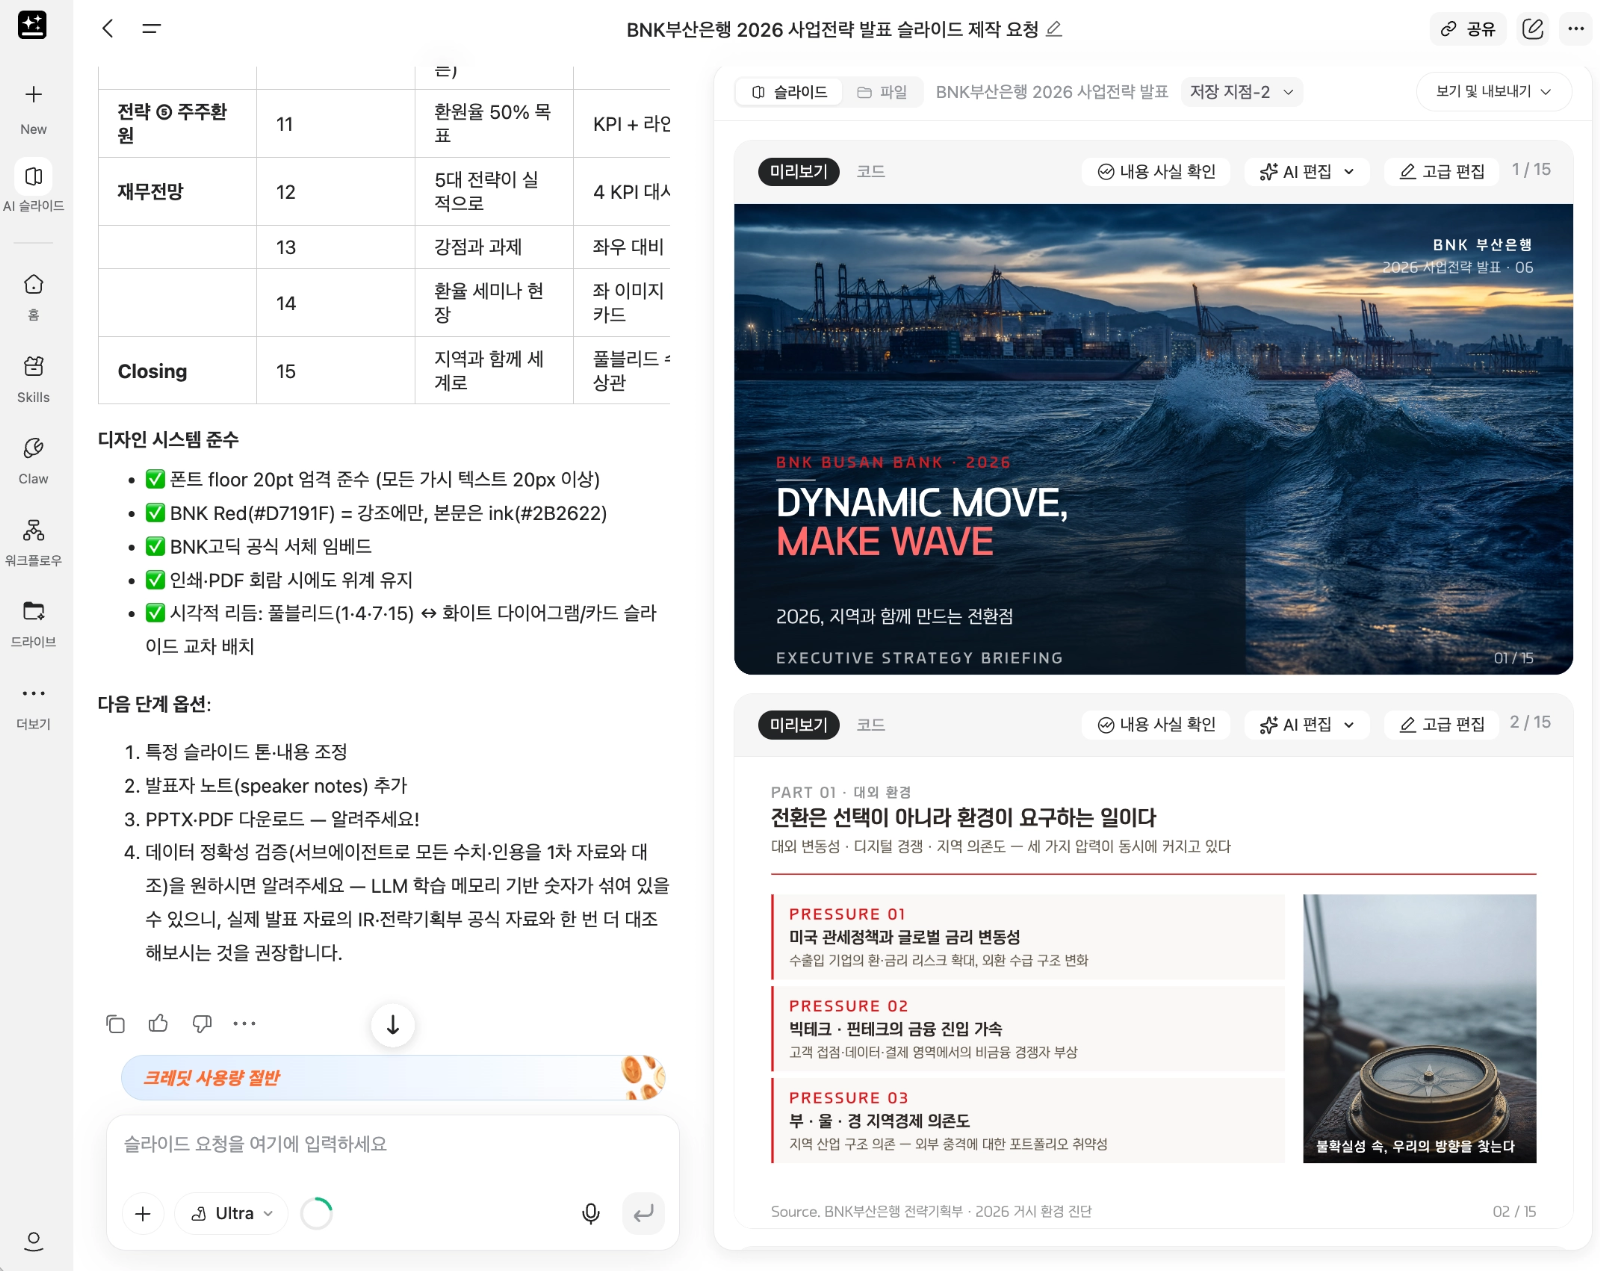
Task: Toggle the chat list menu icon
Action: (151, 29)
